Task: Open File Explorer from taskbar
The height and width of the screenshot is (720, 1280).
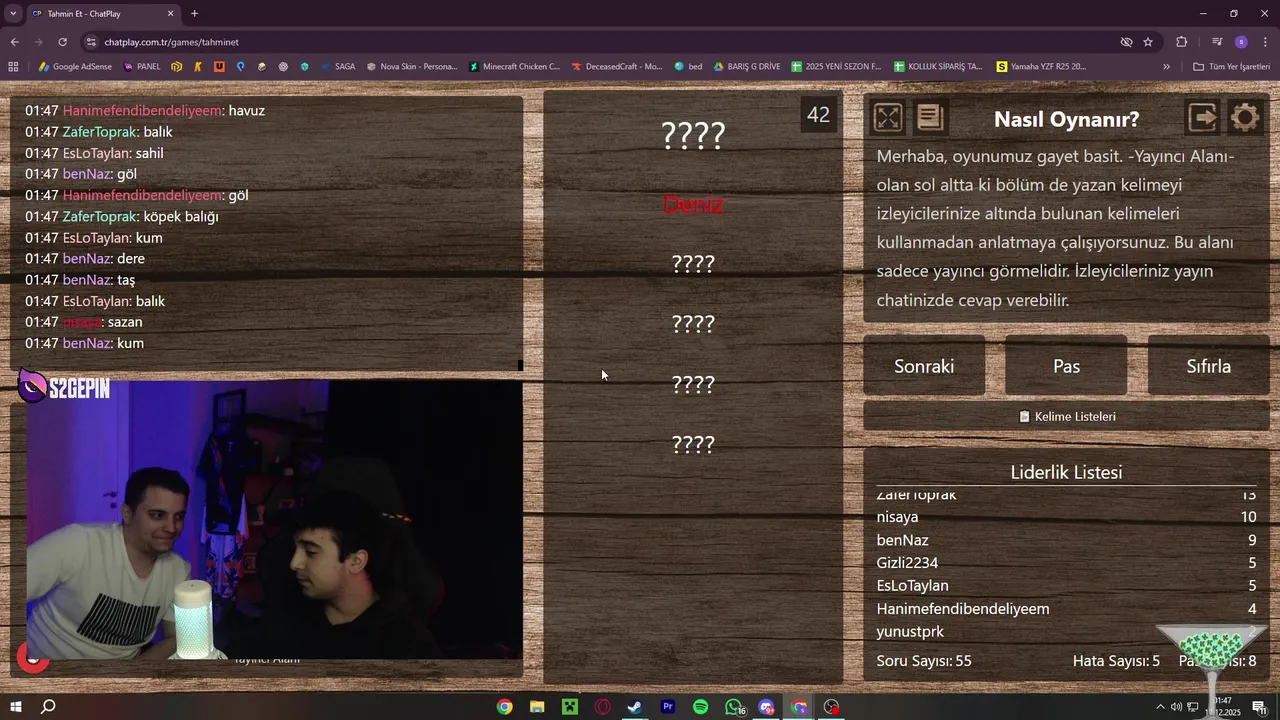Action: (x=537, y=707)
